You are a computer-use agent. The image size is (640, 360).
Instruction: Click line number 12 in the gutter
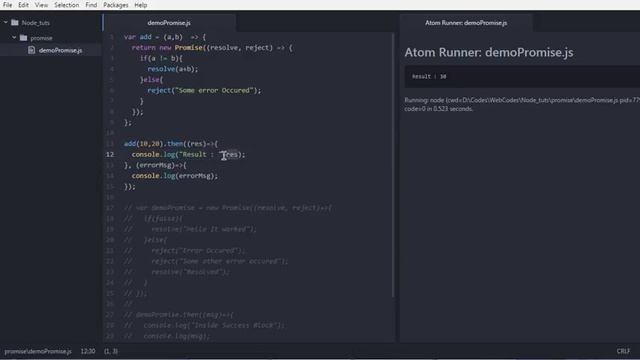point(110,154)
